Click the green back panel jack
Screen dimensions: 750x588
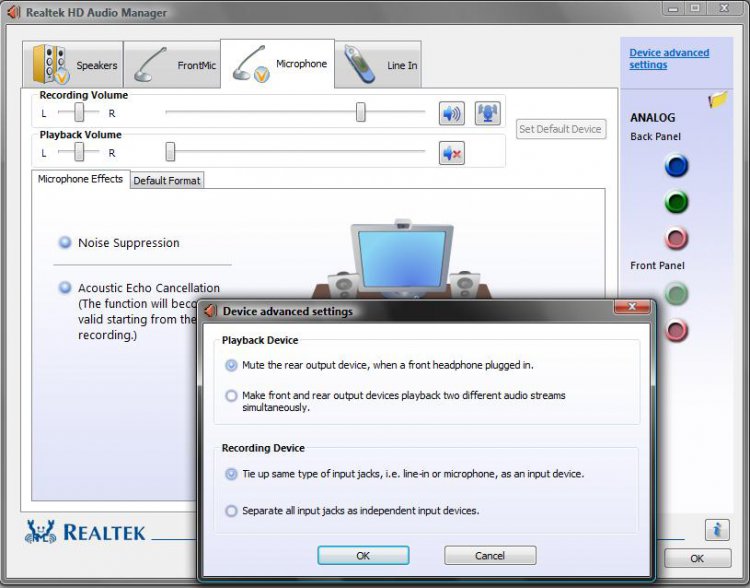[x=676, y=202]
